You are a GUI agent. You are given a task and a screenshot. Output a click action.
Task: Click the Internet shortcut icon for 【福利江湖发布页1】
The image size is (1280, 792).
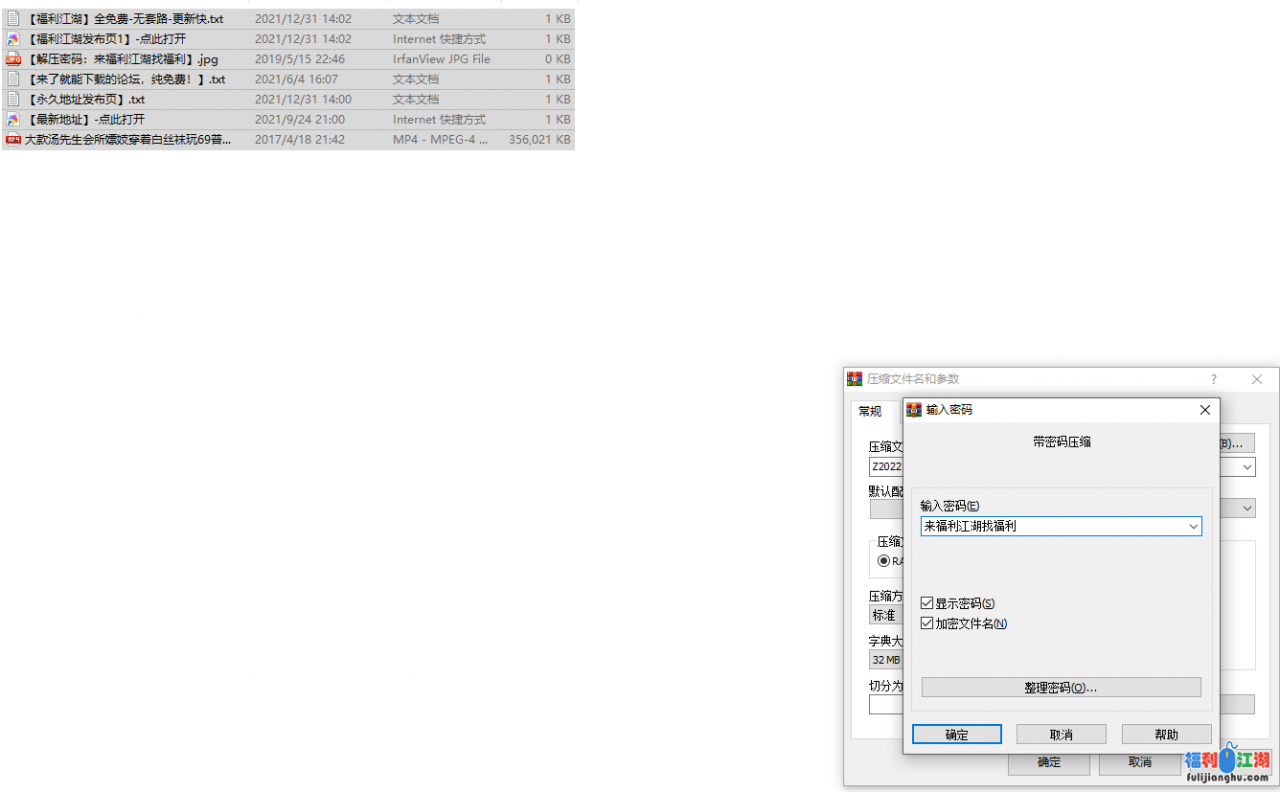coord(13,39)
